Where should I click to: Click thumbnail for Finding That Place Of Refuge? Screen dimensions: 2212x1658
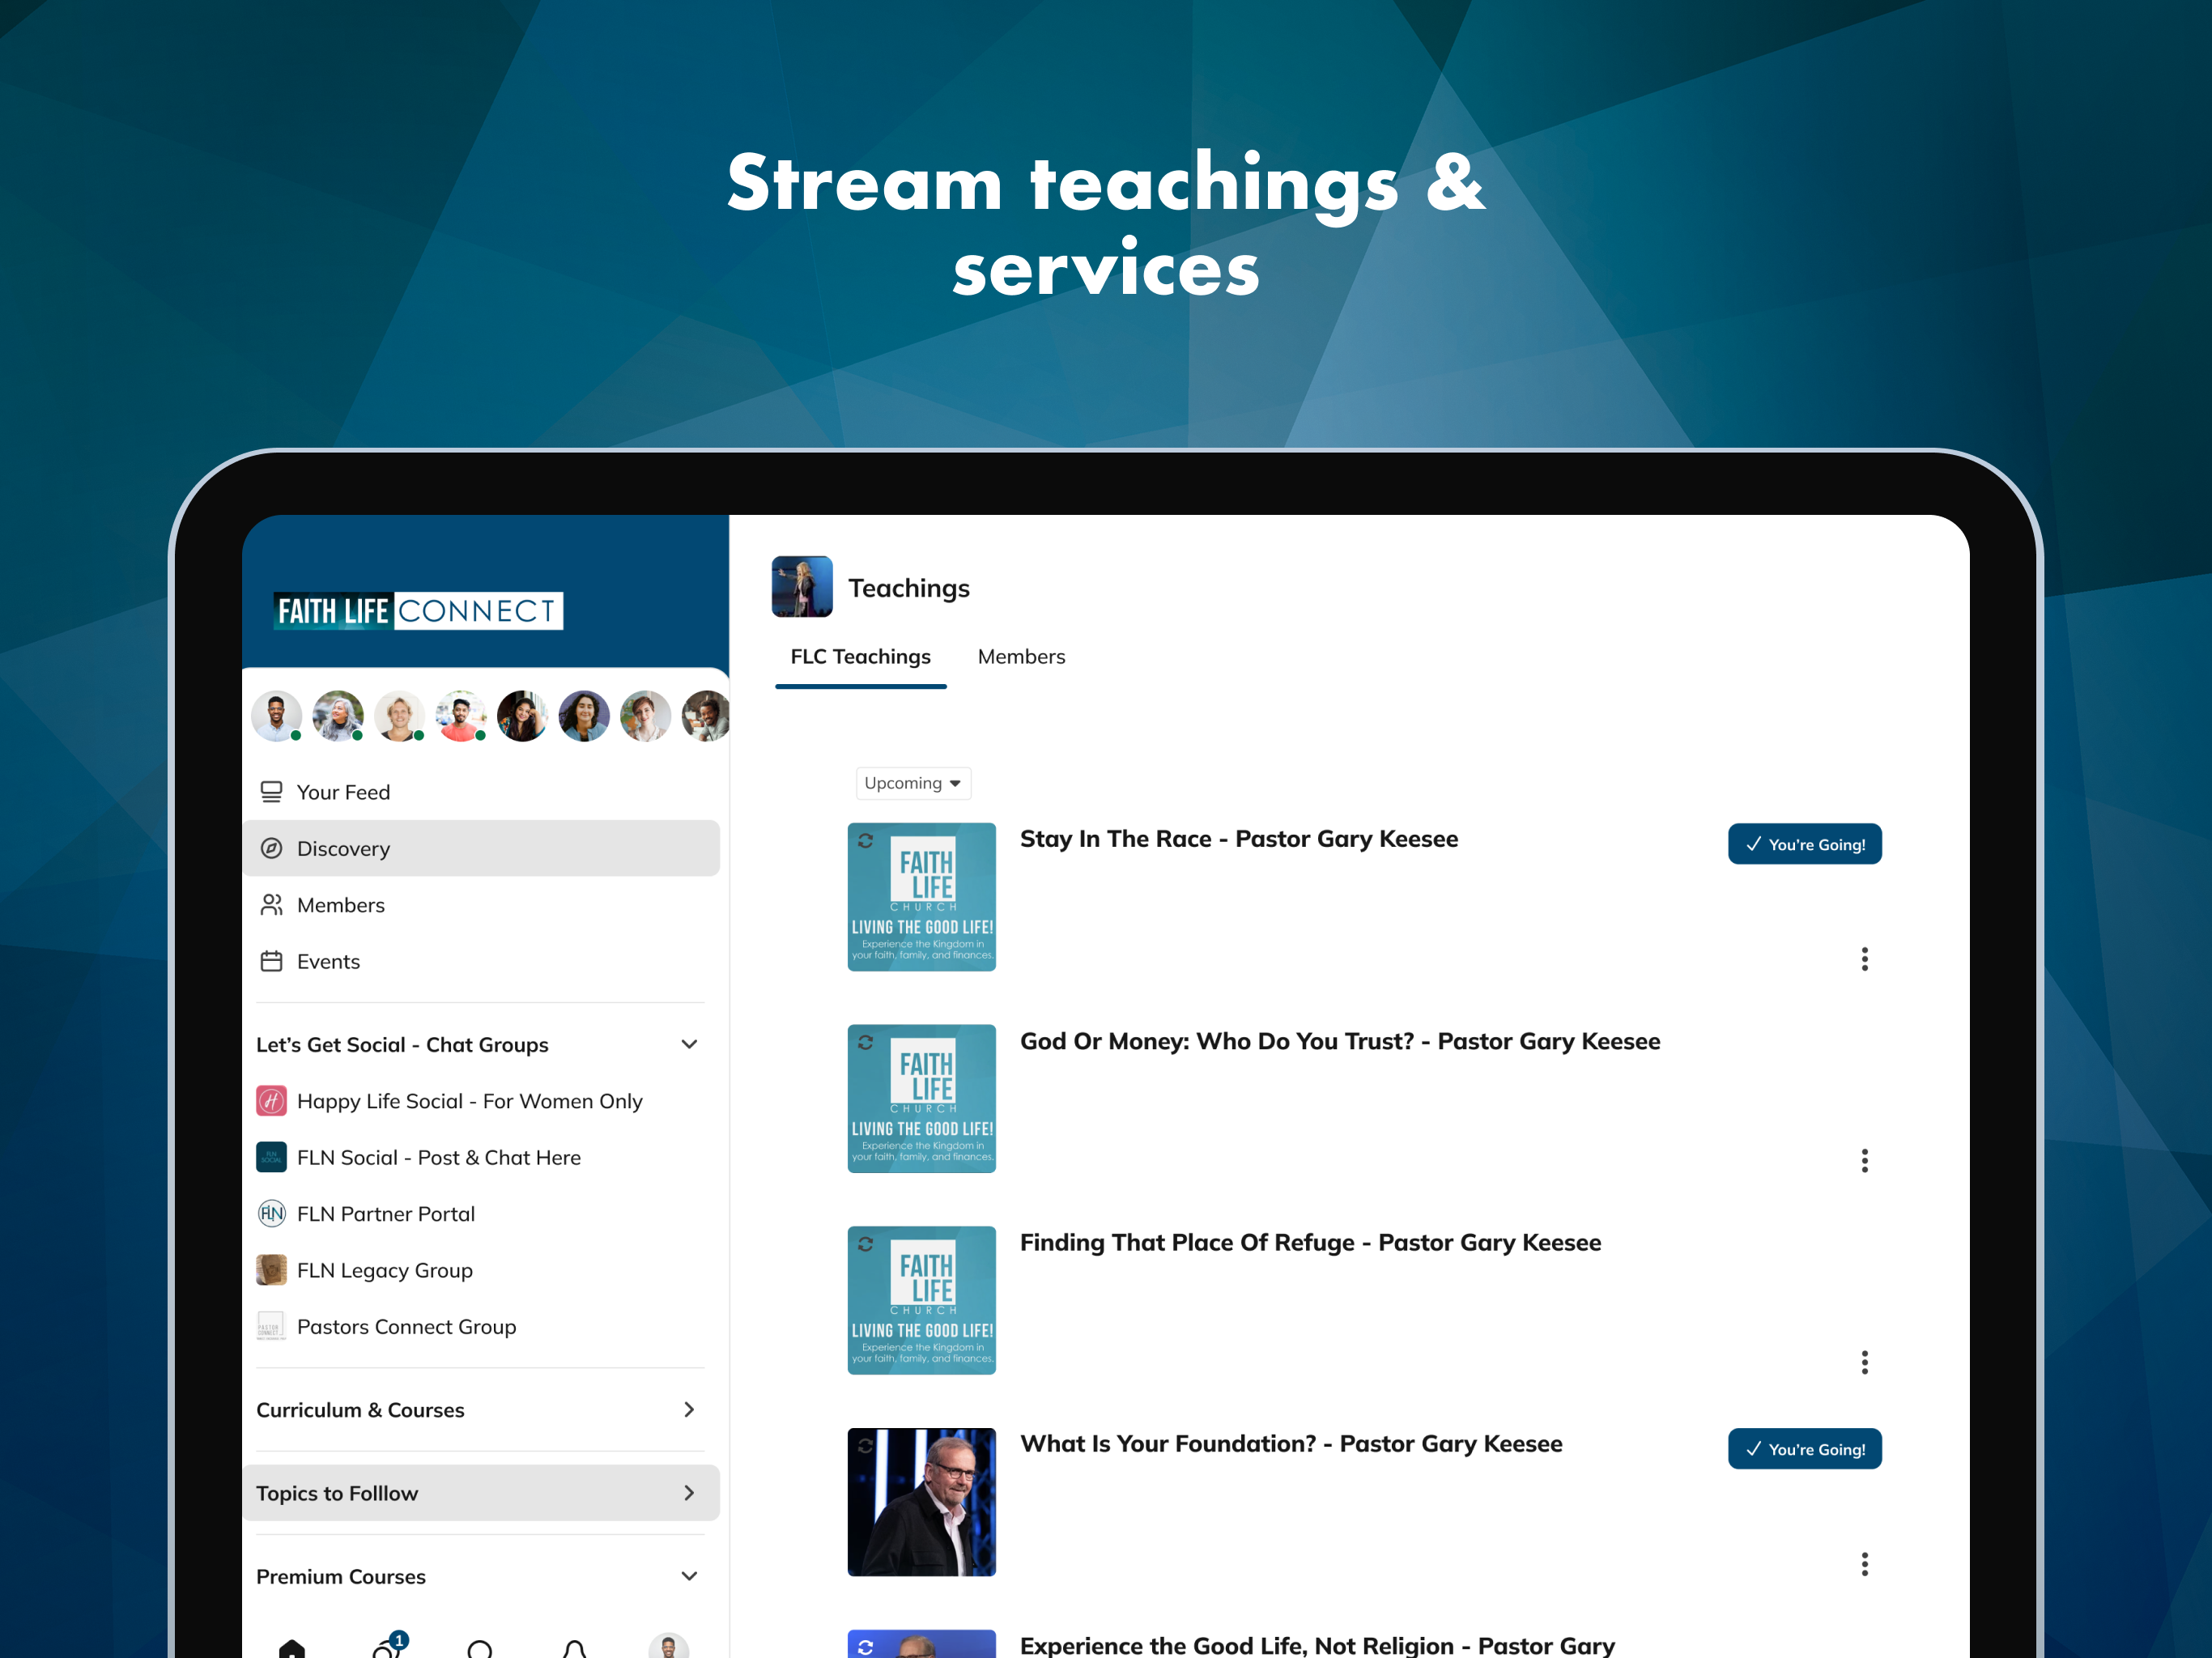pos(921,1300)
